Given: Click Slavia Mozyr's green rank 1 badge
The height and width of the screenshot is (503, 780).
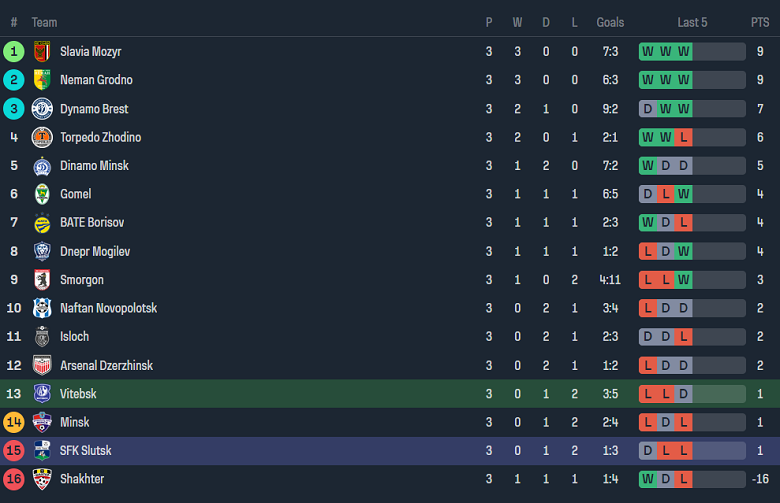Looking at the screenshot, I should coord(14,51).
